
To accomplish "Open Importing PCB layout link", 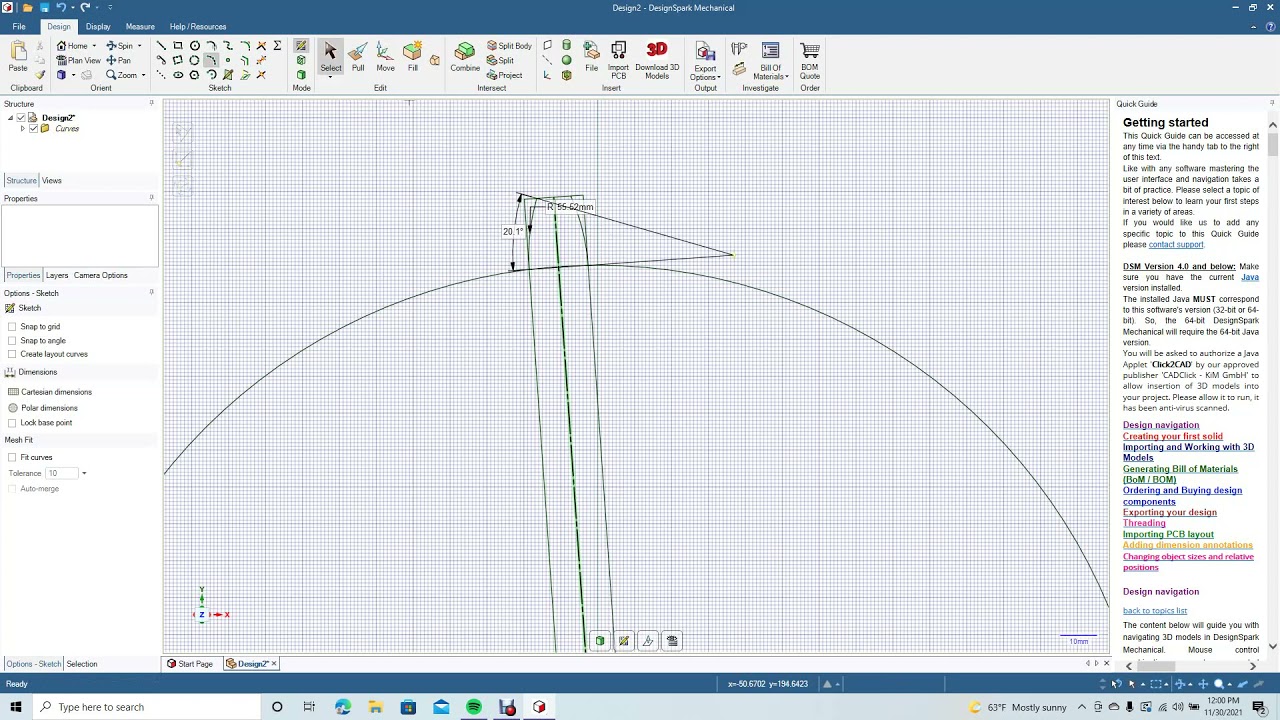I will pos(1168,534).
